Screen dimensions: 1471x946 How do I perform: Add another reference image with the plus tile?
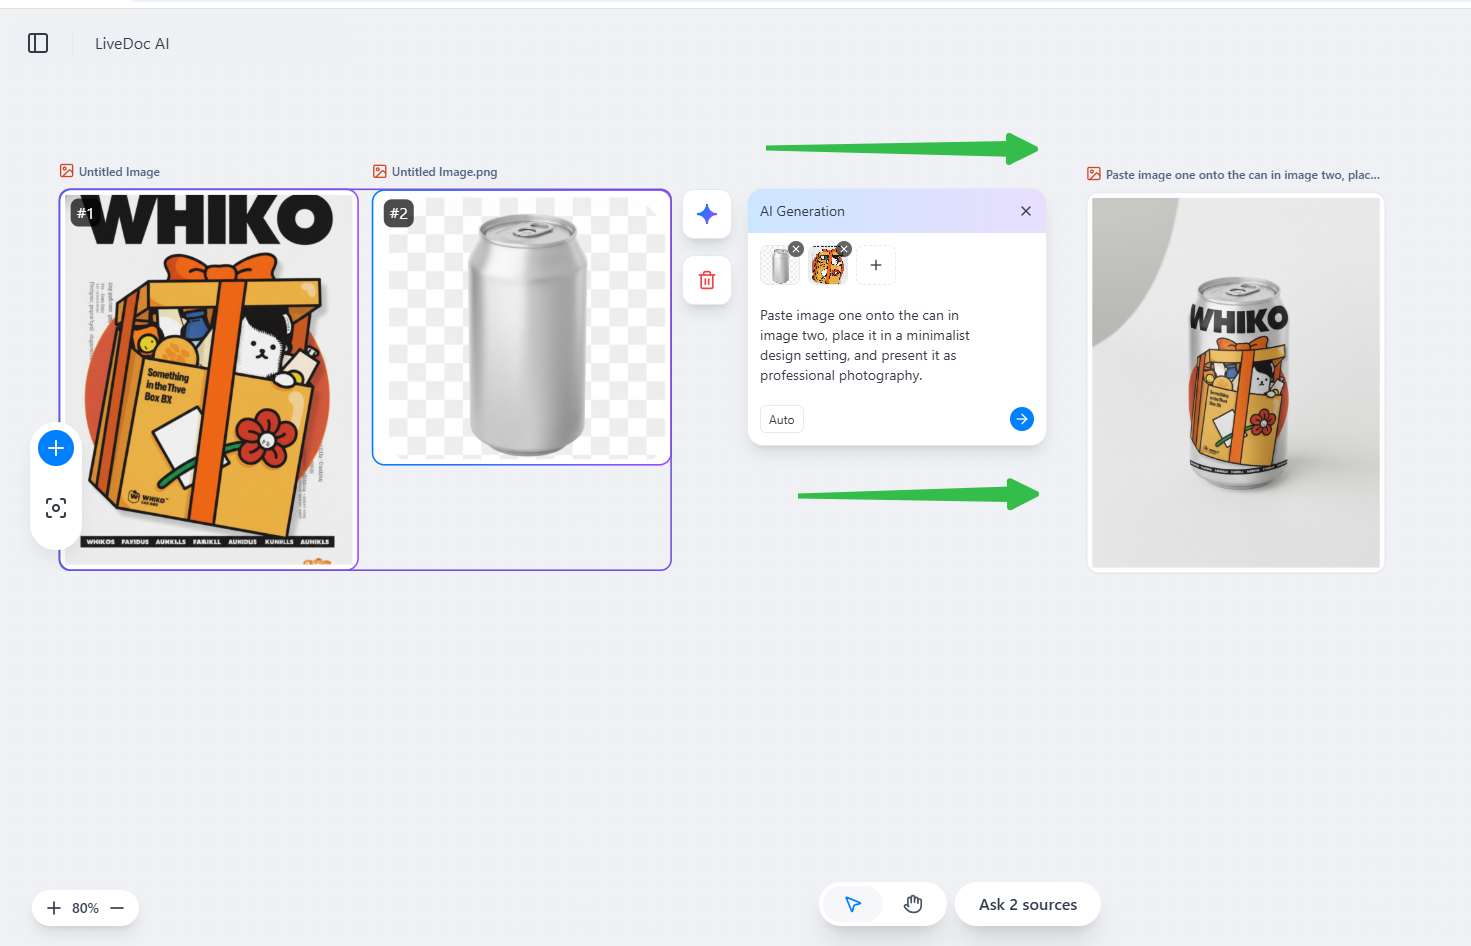click(875, 264)
